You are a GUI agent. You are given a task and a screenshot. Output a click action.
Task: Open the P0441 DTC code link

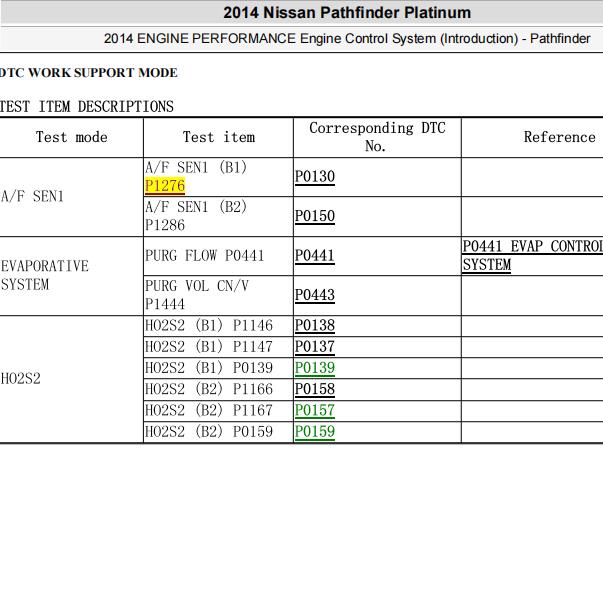coord(315,256)
